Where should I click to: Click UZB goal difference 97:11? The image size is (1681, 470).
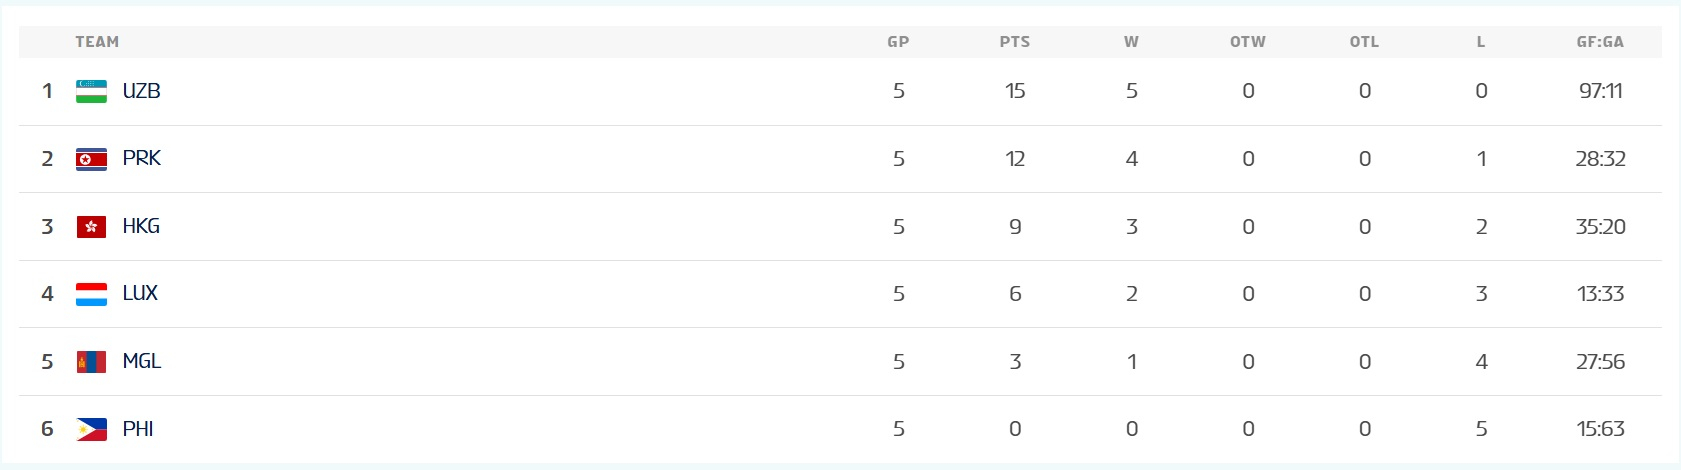point(1600,91)
